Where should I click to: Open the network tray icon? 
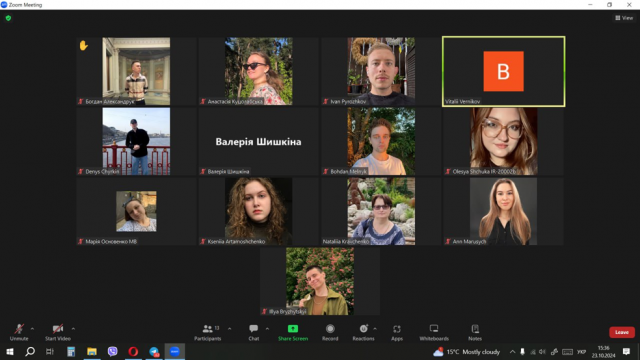click(x=533, y=352)
